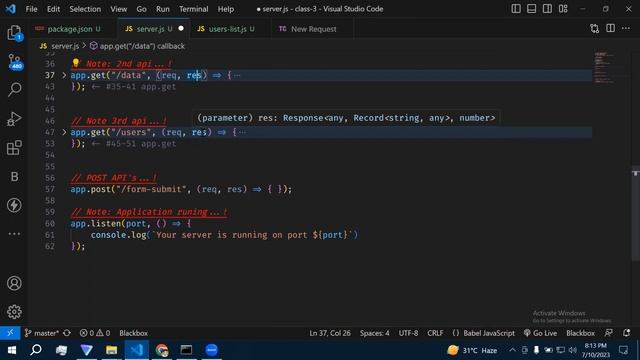The height and width of the screenshot is (360, 640).
Task: Open the Search view in activity bar
Action: coord(14,89)
